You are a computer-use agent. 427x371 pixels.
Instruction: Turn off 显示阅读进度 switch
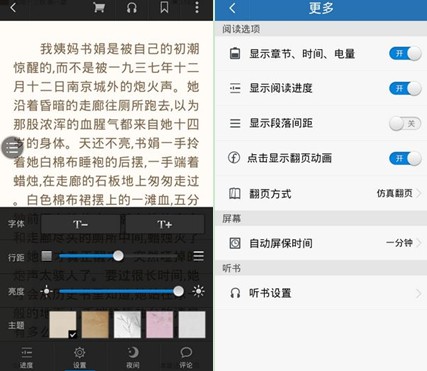405,88
